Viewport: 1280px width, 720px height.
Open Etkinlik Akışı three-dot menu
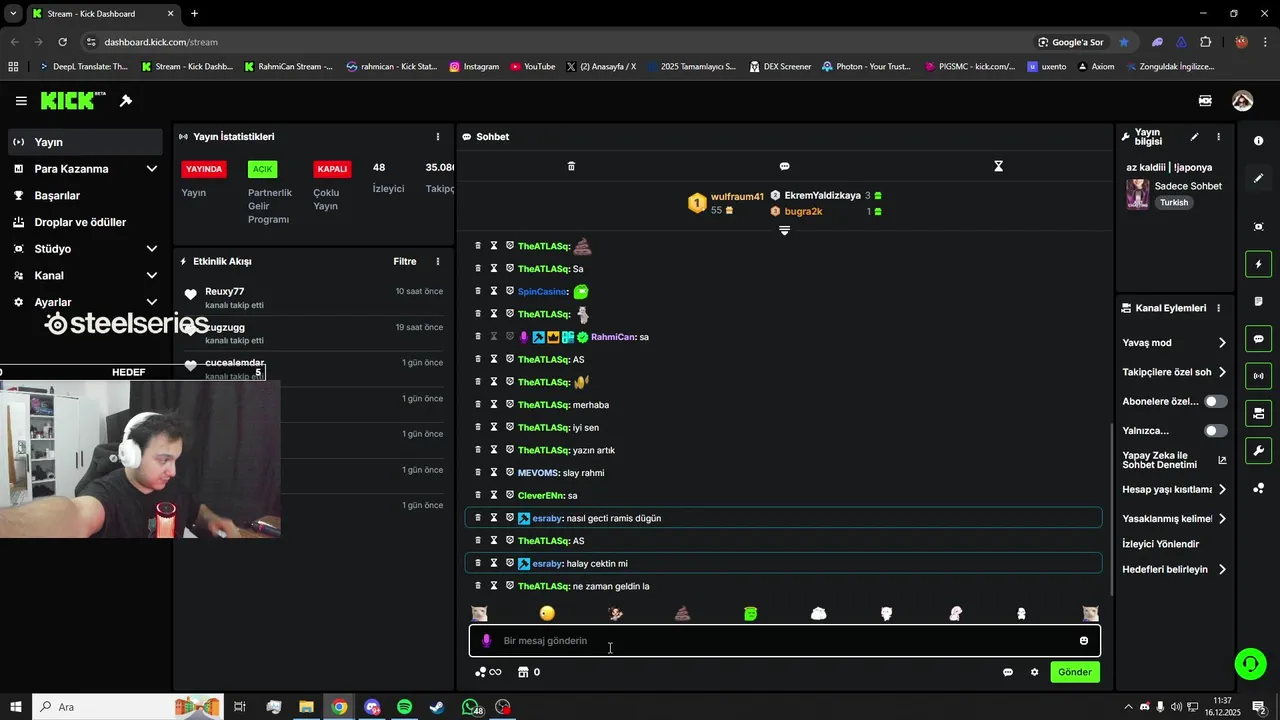tap(437, 261)
